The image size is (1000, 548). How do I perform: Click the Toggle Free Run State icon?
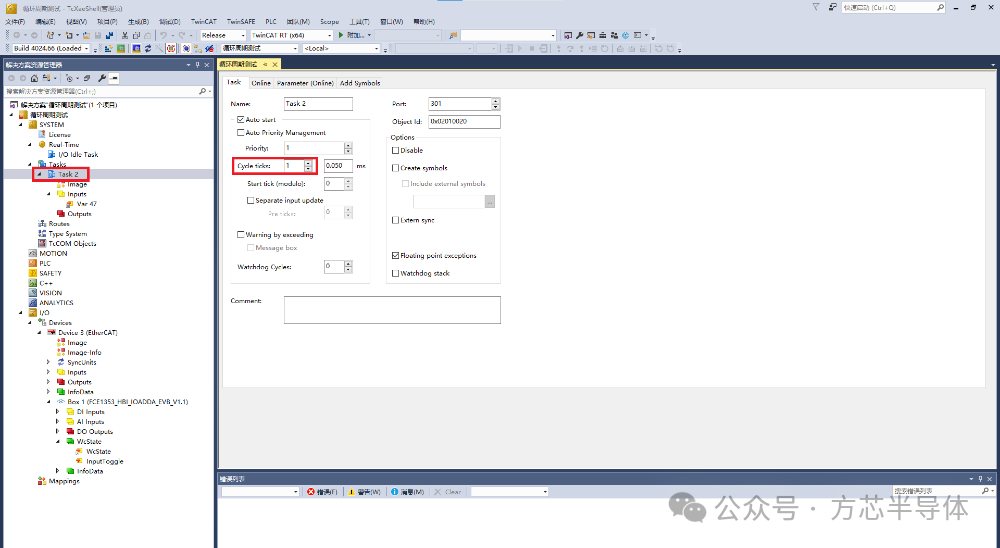coord(171,48)
